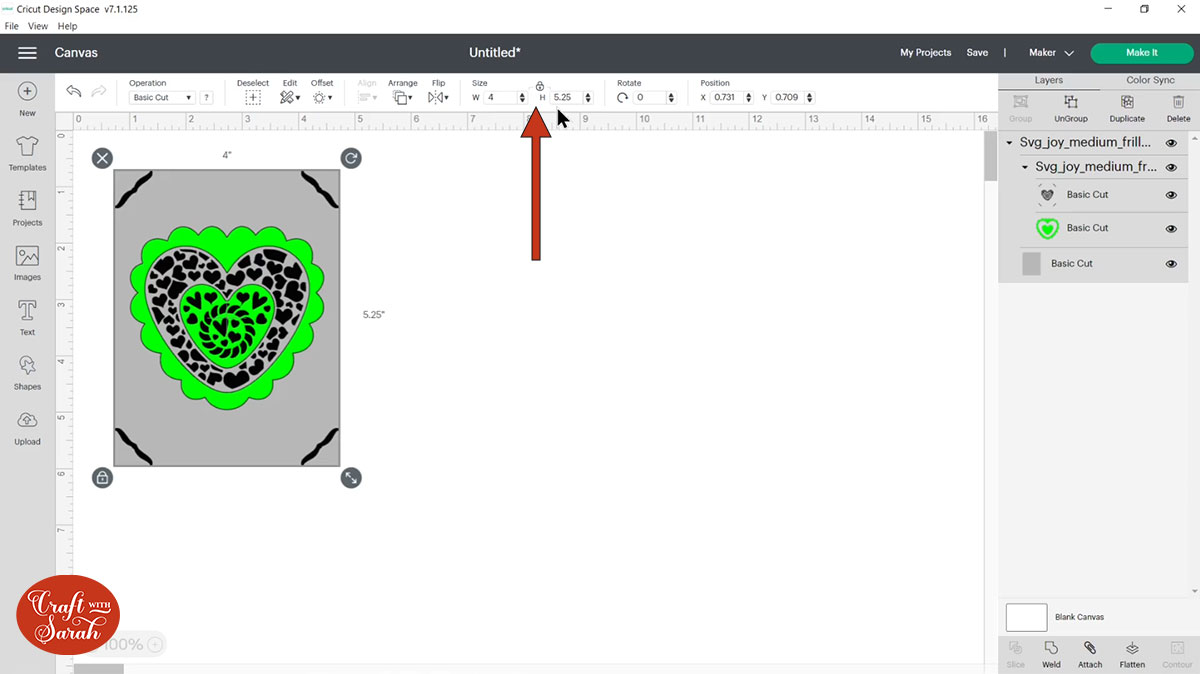Click the Save link
This screenshot has width=1200, height=674.
pos(977,53)
